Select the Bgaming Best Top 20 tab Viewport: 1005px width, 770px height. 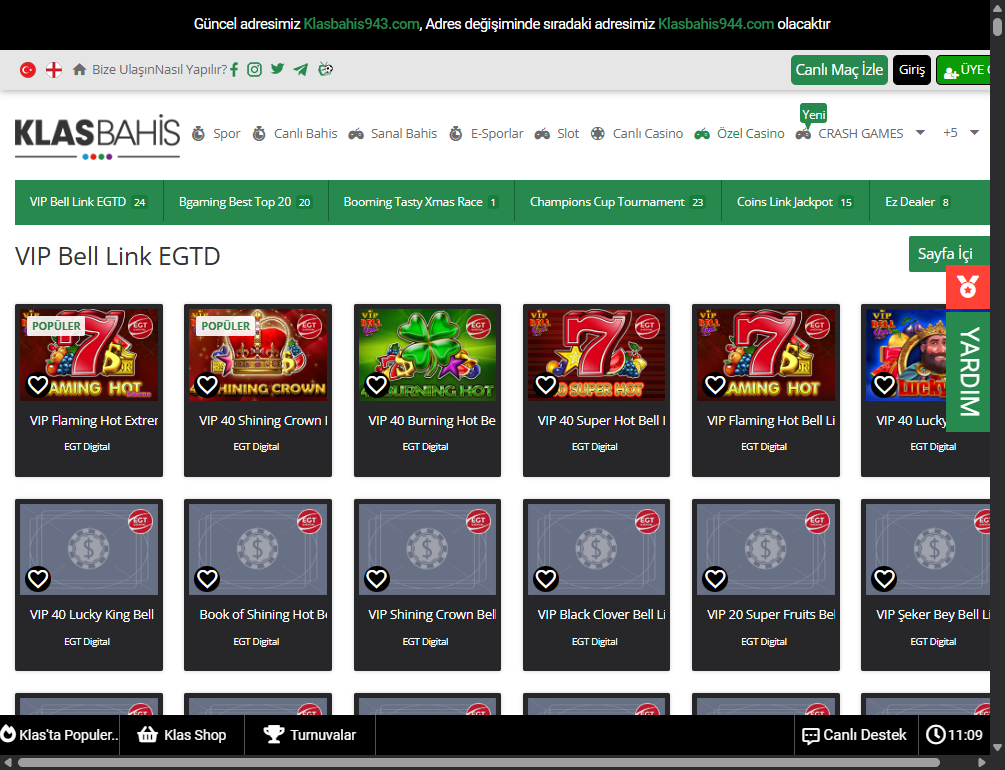pos(245,202)
